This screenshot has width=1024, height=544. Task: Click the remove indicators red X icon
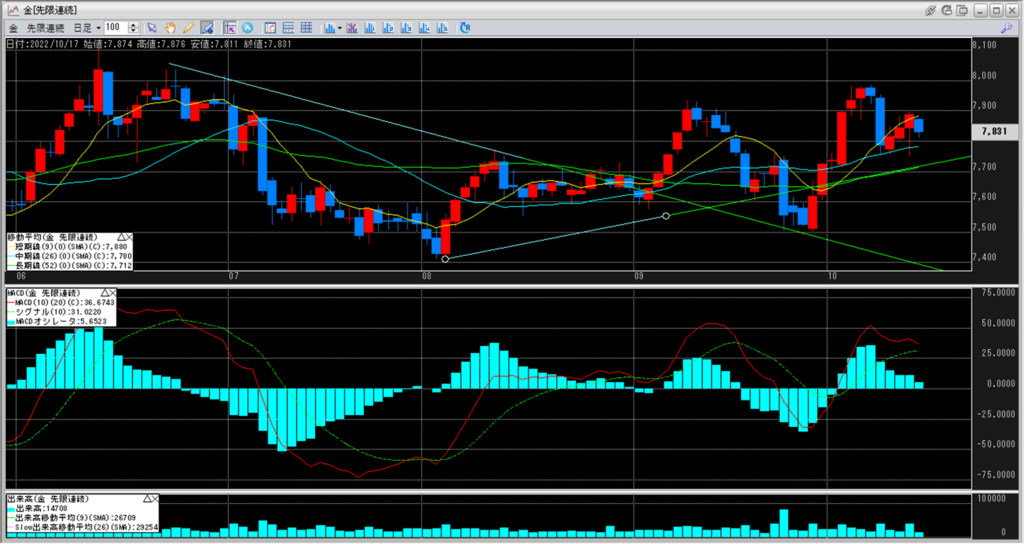352,28
